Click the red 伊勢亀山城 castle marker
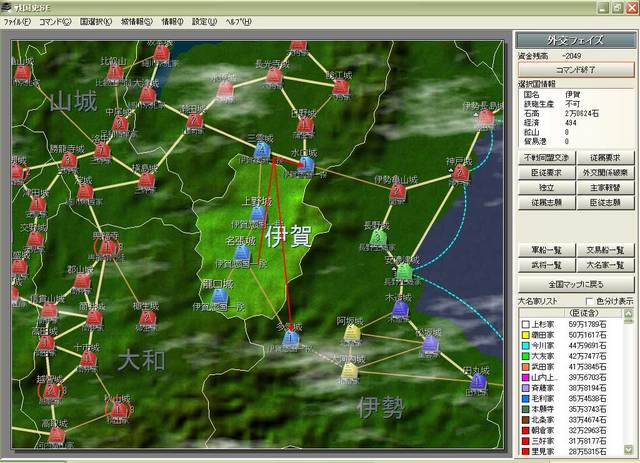Viewport: 640px width, 463px height. coord(397,192)
